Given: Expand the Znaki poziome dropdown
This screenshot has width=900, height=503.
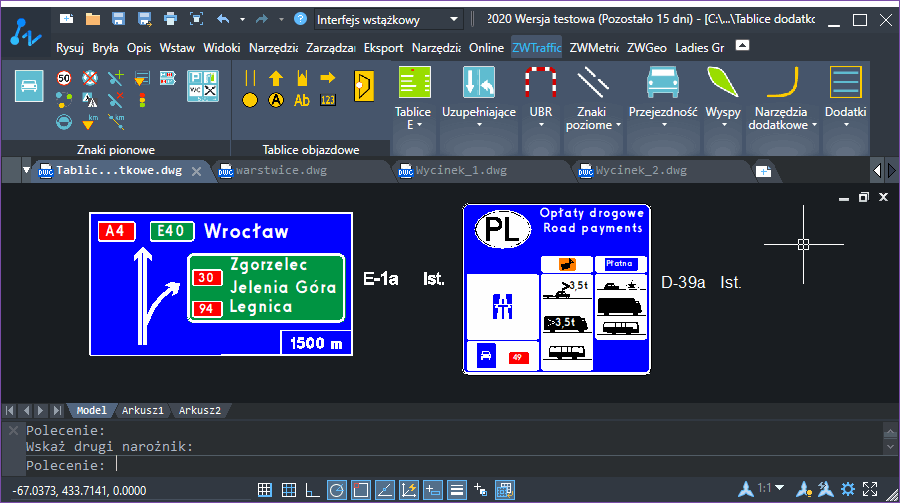Looking at the screenshot, I should [x=618, y=125].
